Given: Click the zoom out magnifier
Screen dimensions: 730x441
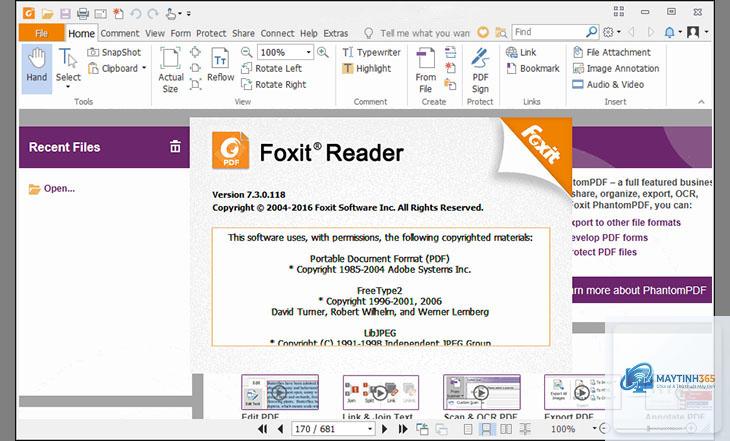Looking at the screenshot, I should pyautogui.click(x=246, y=52).
